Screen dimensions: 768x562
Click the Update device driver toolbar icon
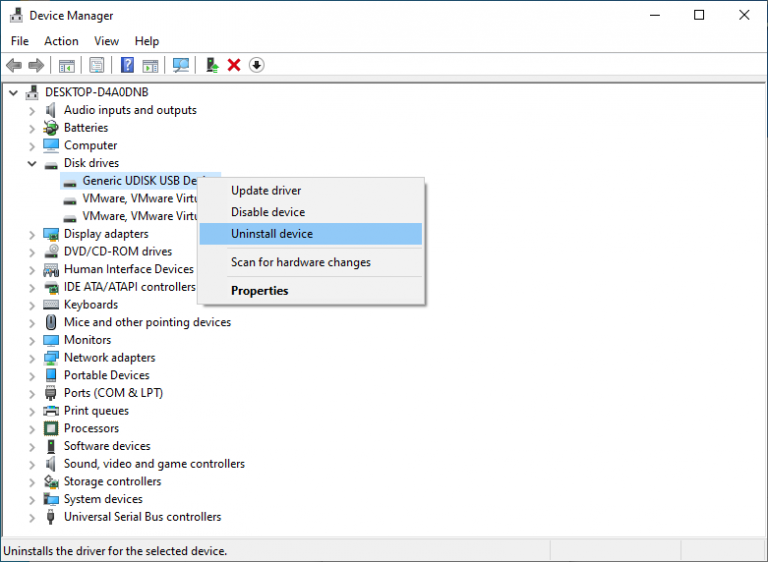click(x=212, y=65)
